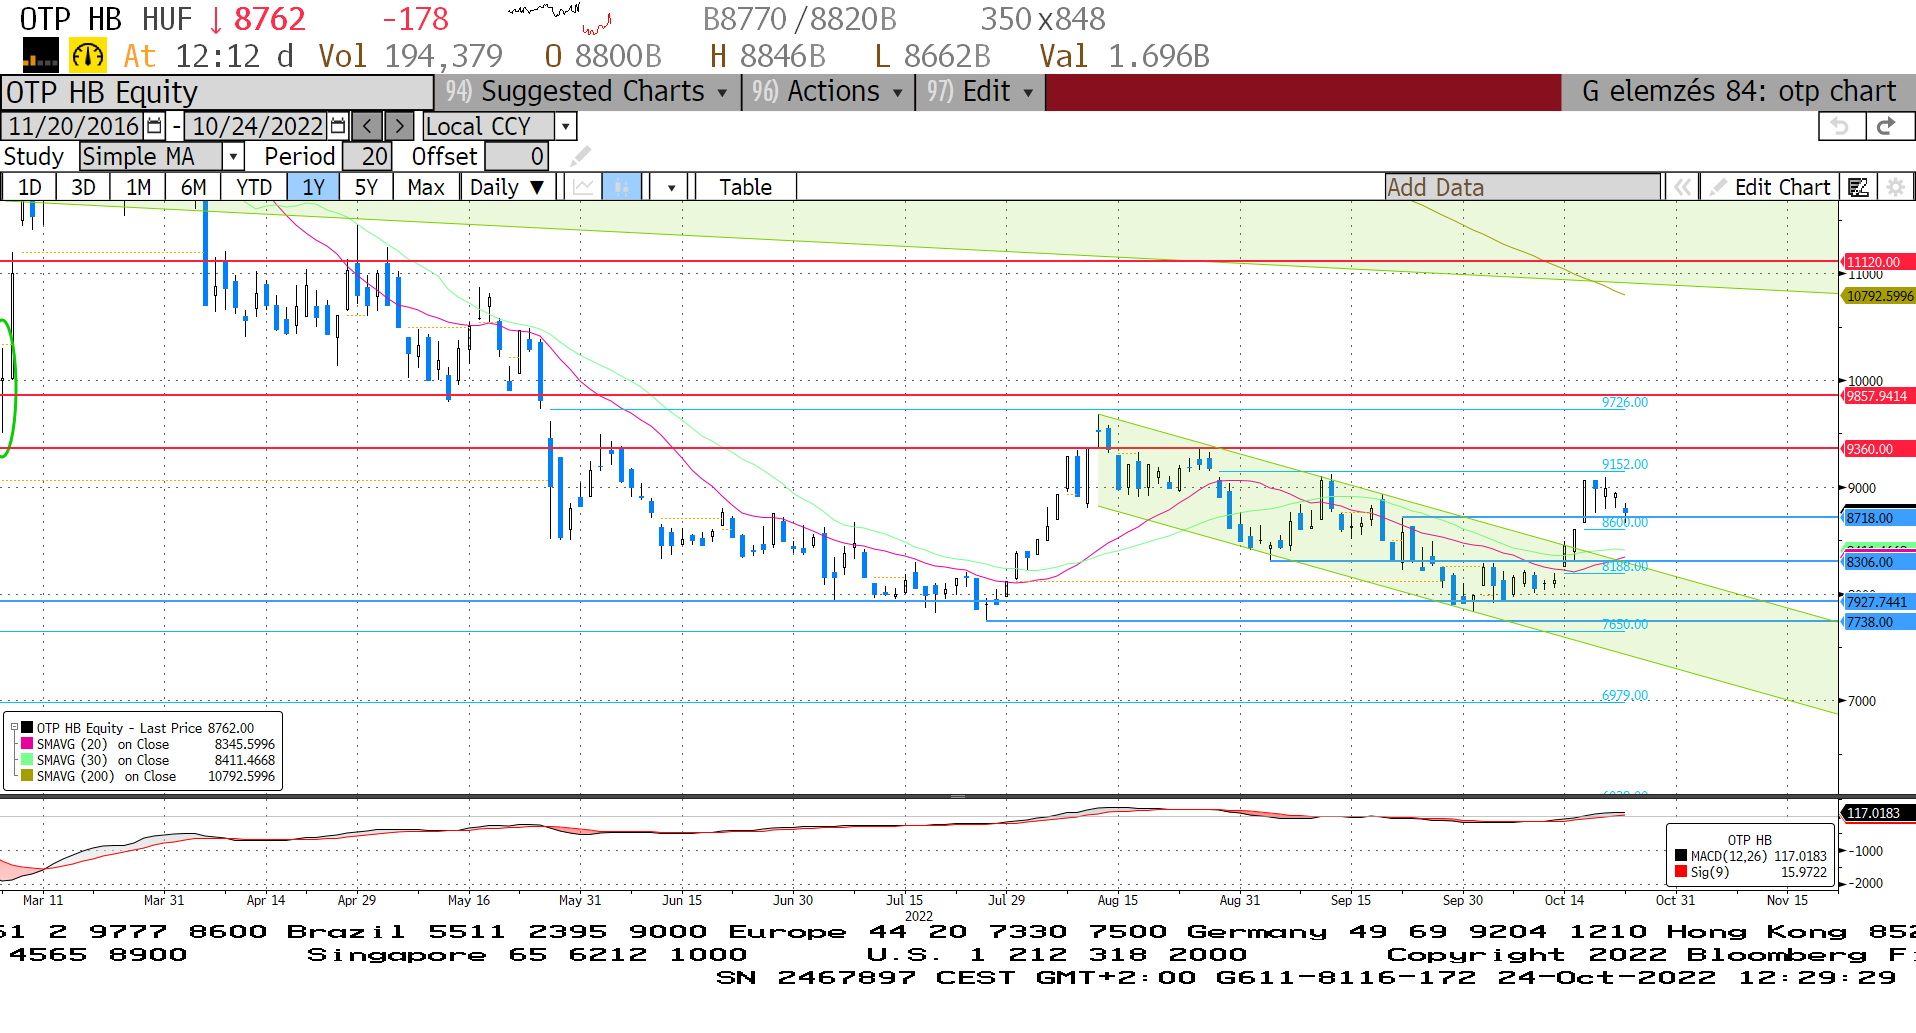The height and width of the screenshot is (1033, 1916).
Task: Click the 9360.00 red price label
Action: coord(1878,449)
